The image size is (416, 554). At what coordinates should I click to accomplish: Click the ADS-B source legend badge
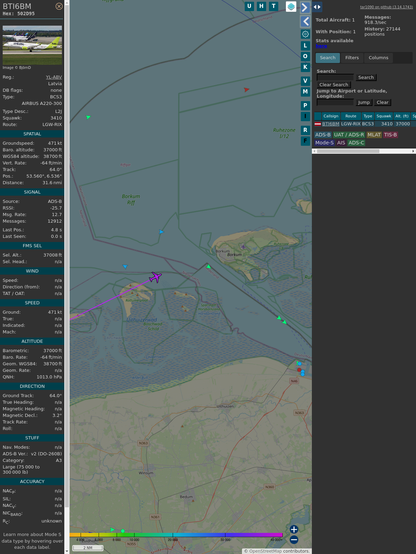tap(323, 135)
